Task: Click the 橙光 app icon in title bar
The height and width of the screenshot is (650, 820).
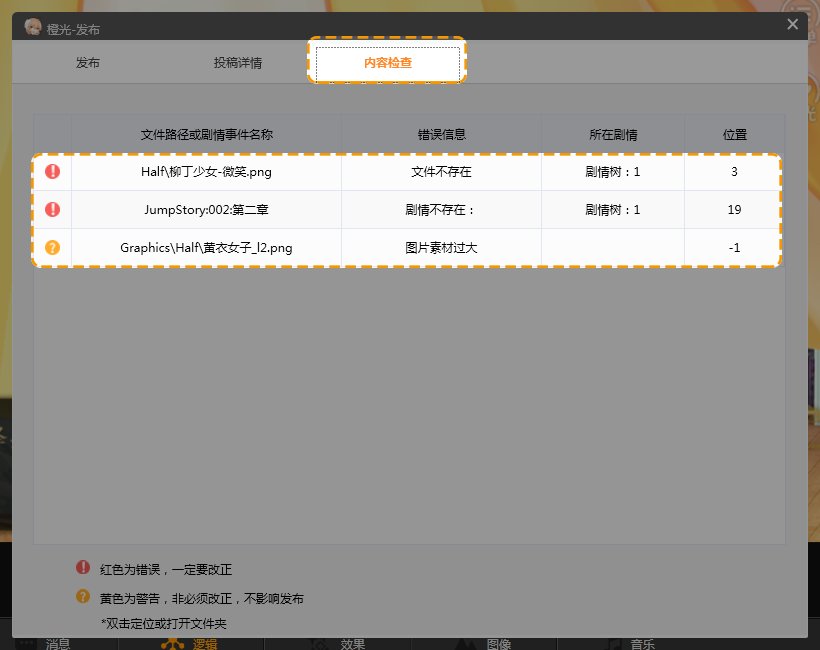Action: pyautogui.click(x=32, y=27)
